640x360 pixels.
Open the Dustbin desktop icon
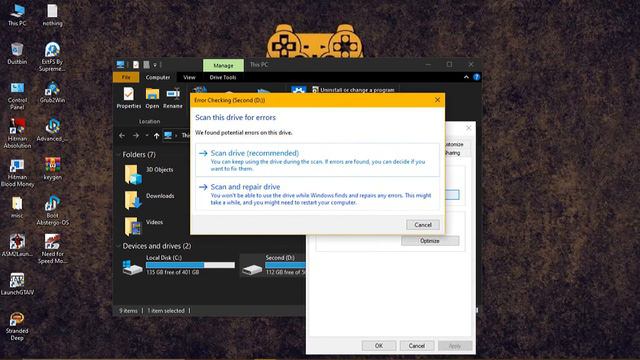[17, 53]
